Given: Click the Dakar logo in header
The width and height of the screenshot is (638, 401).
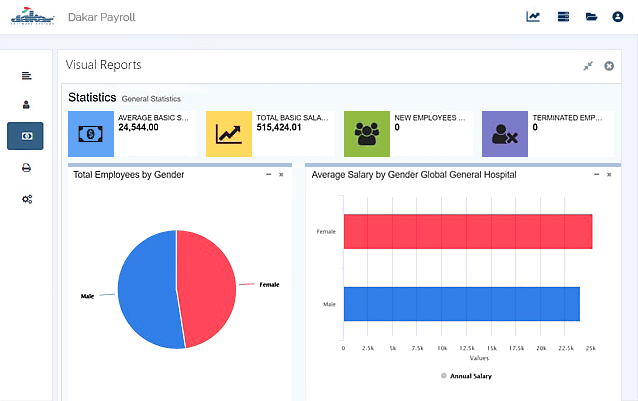Looking at the screenshot, I should tap(33, 16).
